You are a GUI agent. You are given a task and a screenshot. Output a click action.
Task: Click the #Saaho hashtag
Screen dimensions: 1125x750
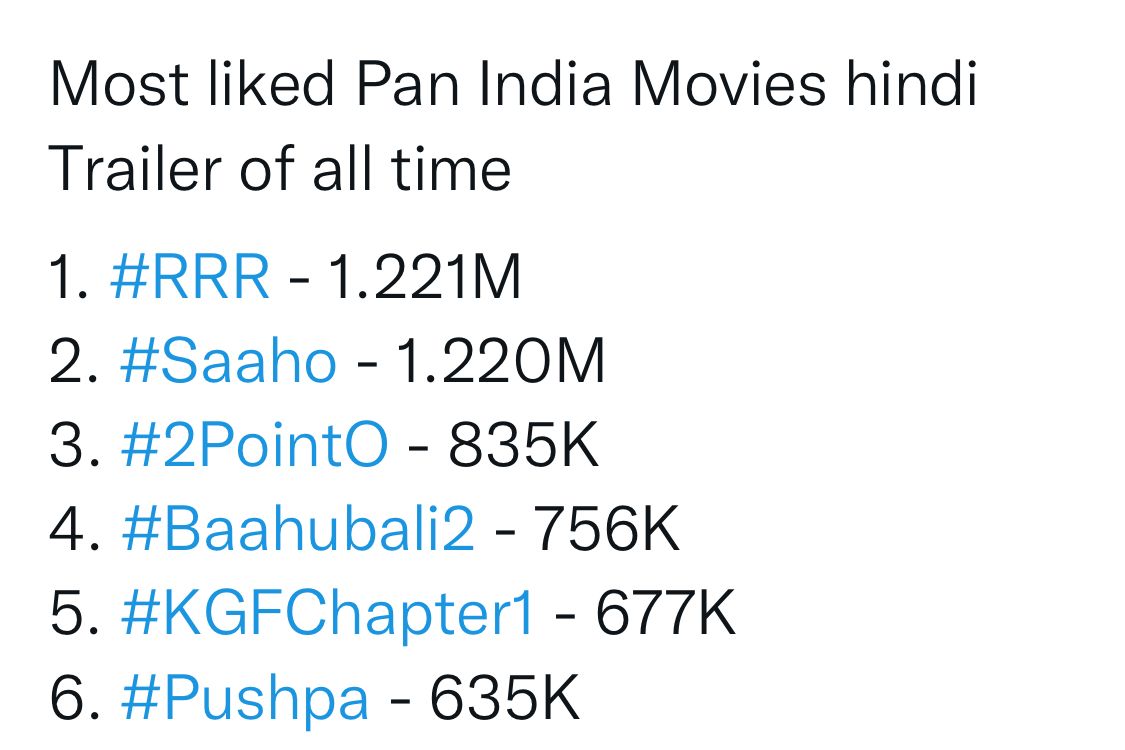tap(227, 362)
